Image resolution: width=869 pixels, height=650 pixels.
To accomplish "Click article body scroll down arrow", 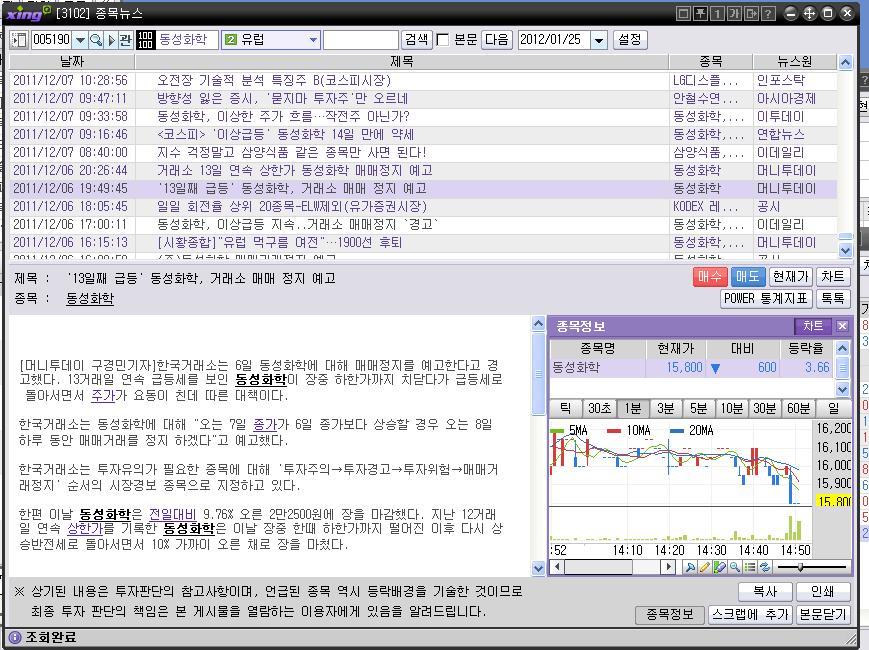I will point(538,567).
